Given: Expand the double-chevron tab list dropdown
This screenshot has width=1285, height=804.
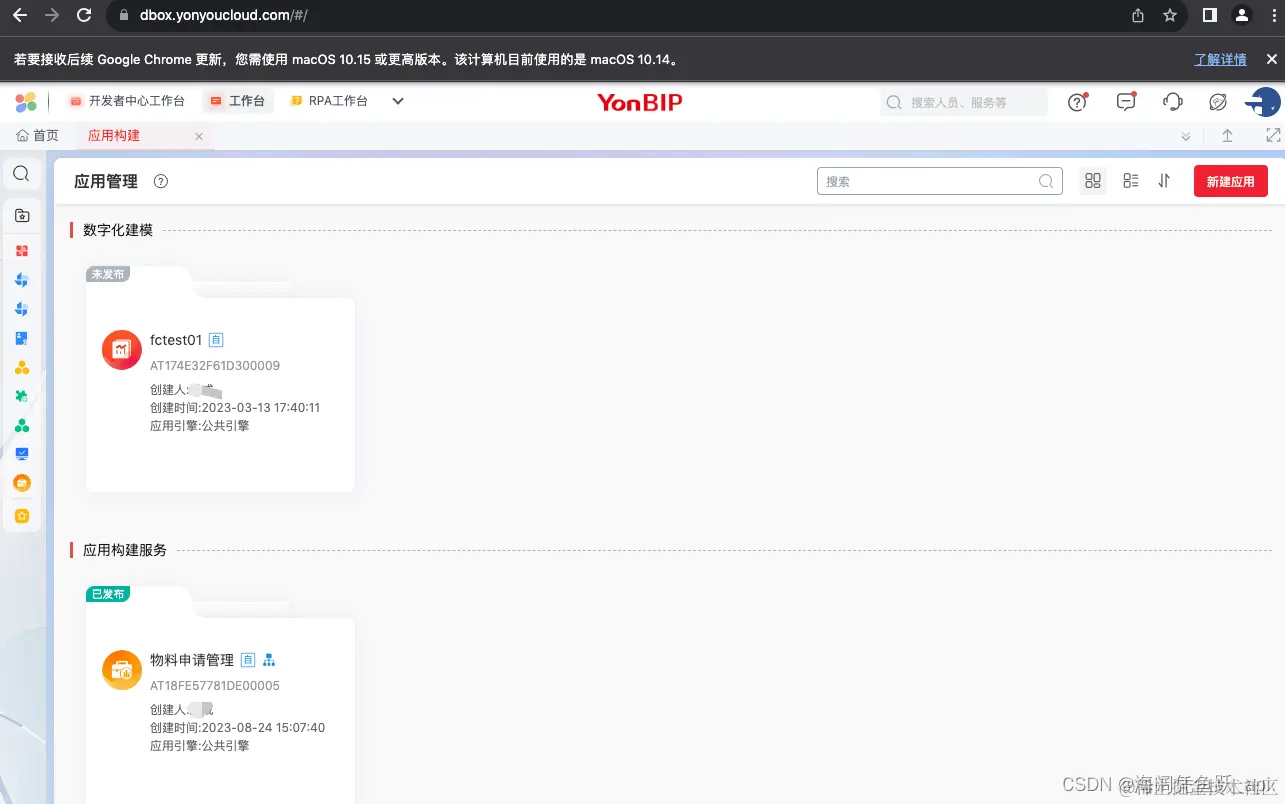Looking at the screenshot, I should [1186, 136].
